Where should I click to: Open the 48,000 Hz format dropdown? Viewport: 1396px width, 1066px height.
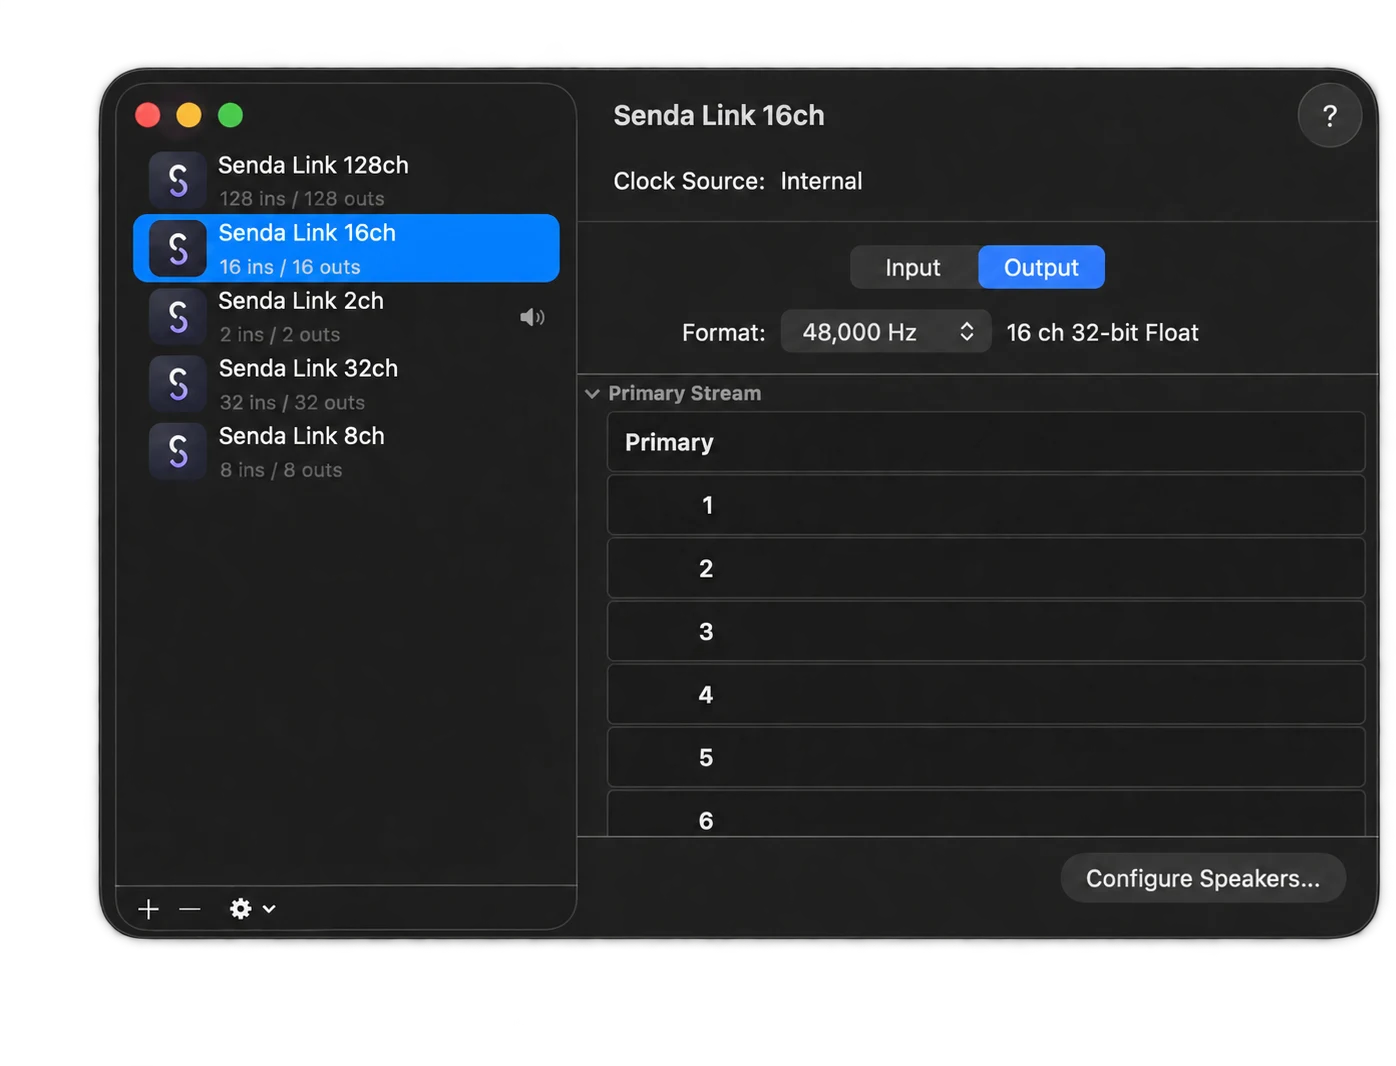[886, 332]
